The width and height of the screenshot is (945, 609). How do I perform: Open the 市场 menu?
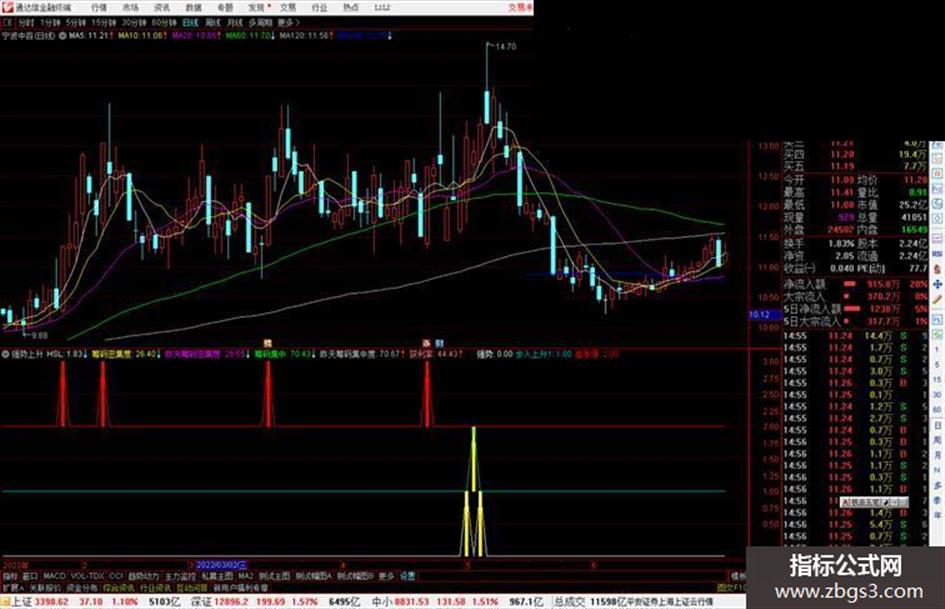[130, 7]
